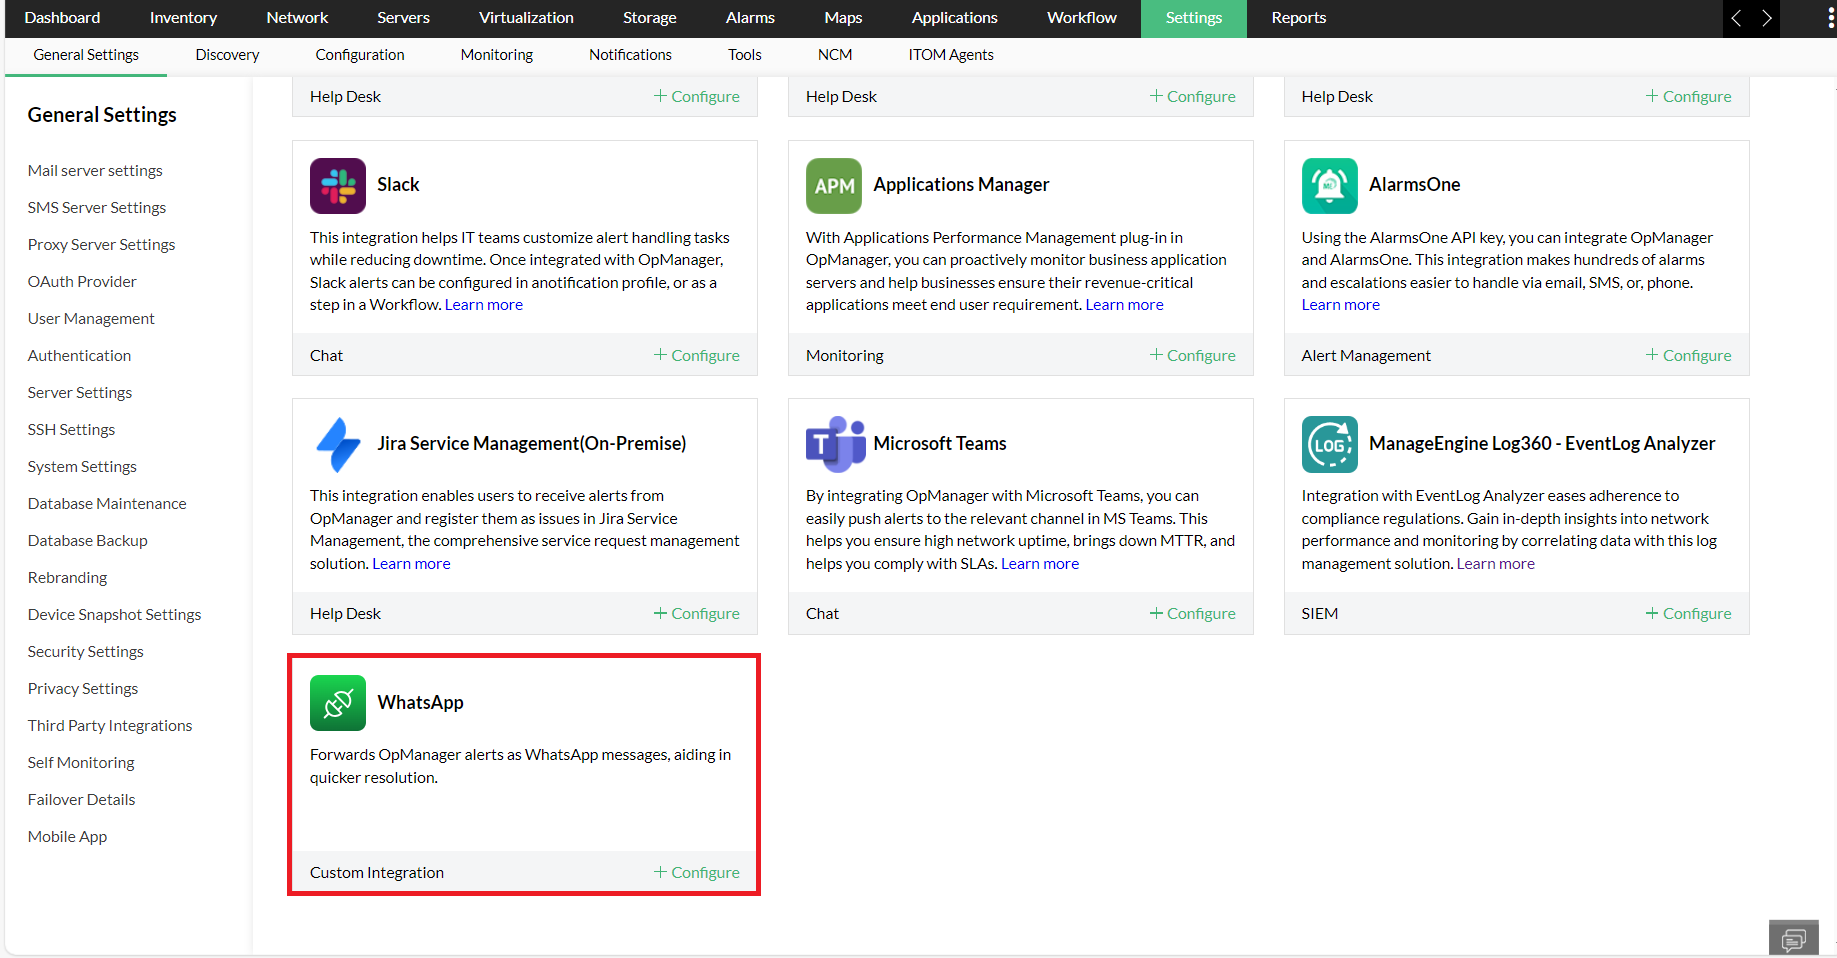Go to next menu with right arrow
1837x958 pixels.
coord(1767,18)
